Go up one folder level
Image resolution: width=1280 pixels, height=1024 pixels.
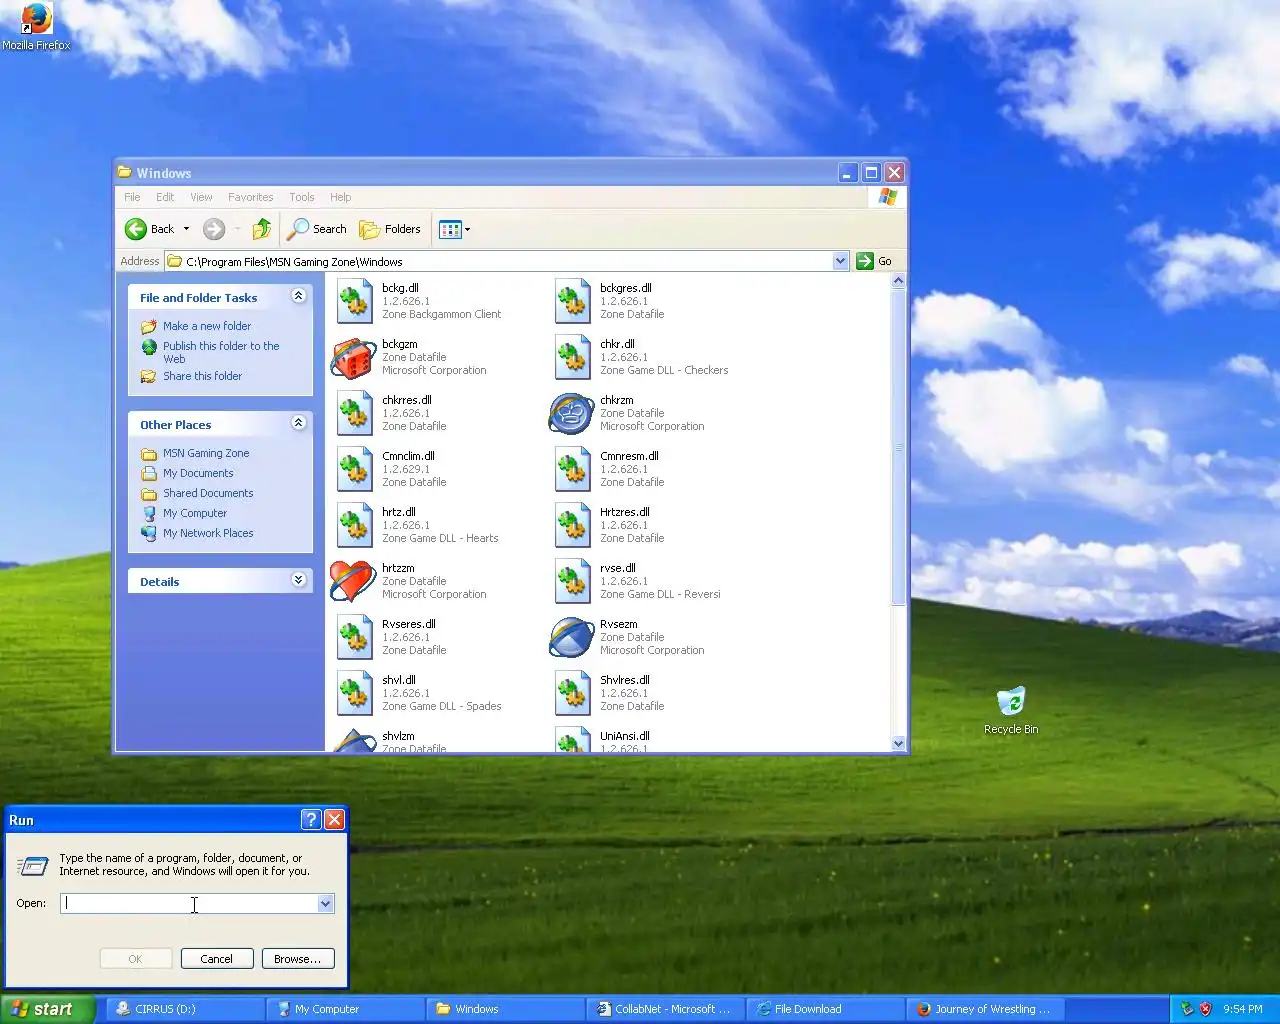pos(262,229)
